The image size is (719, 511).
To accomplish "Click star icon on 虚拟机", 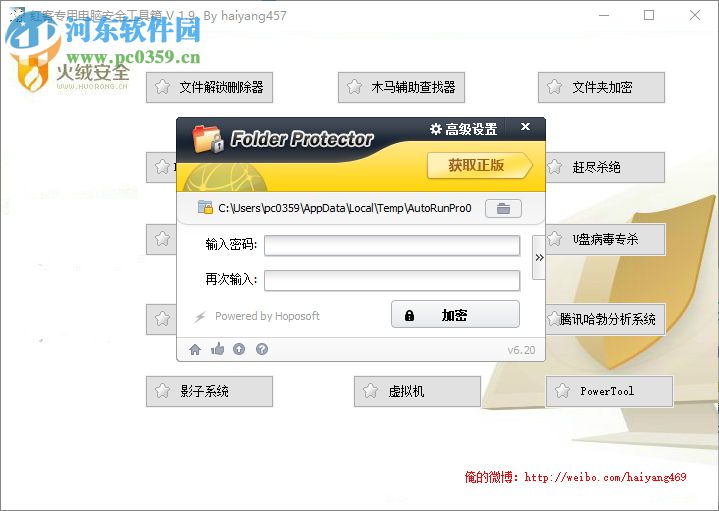I will pyautogui.click(x=371, y=391).
